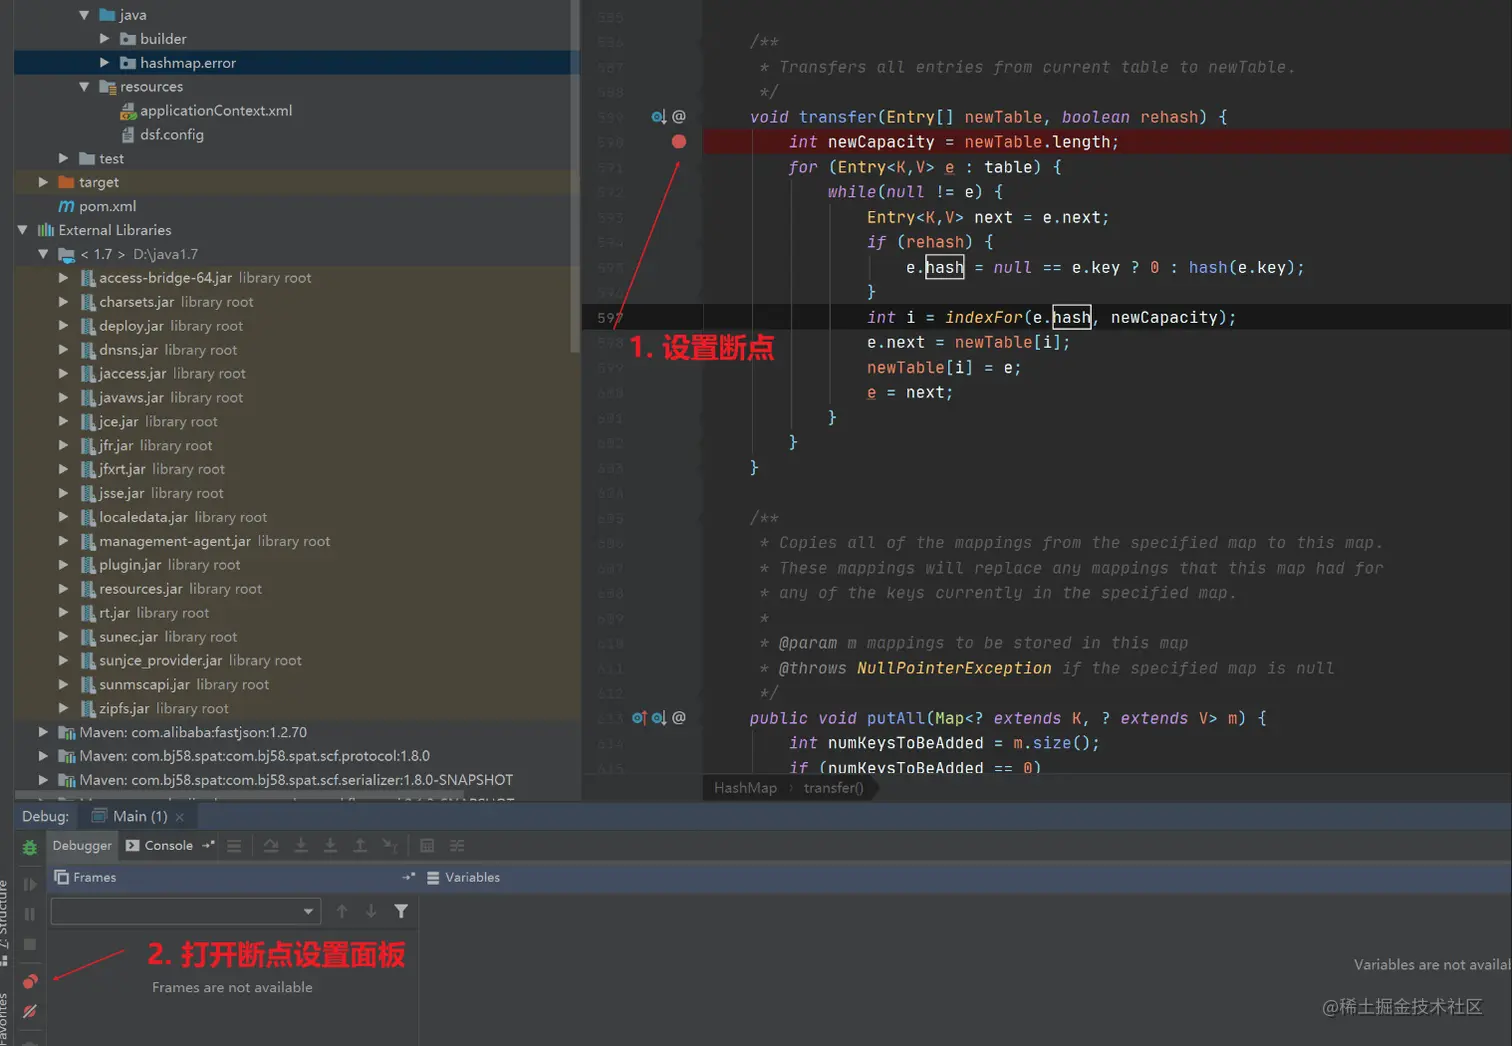The image size is (1512, 1046).
Task: Select pom.xml in project tree
Action: click(97, 206)
